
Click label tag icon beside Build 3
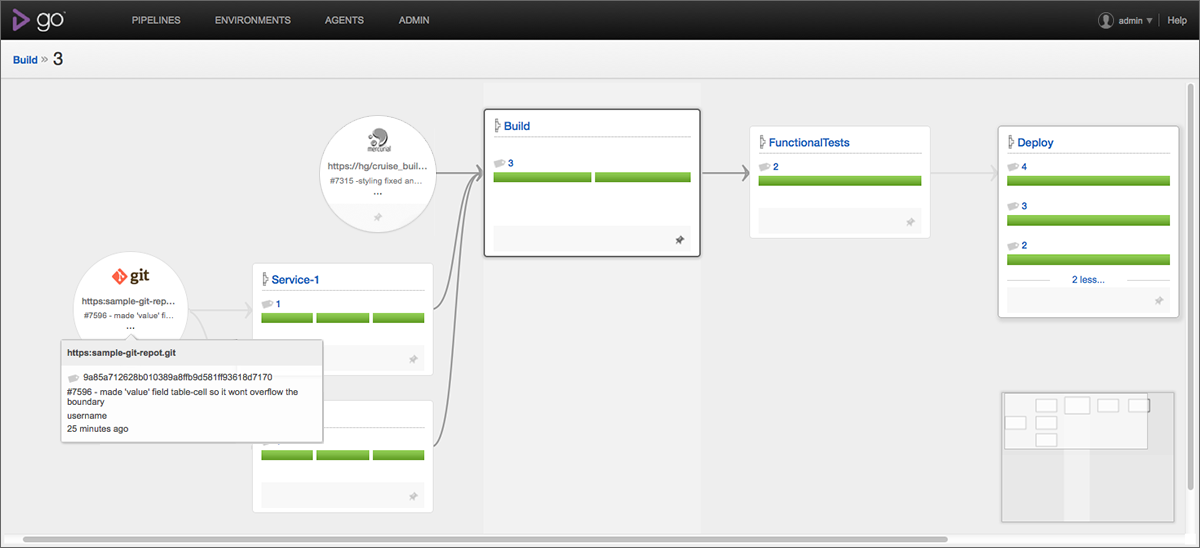point(500,163)
